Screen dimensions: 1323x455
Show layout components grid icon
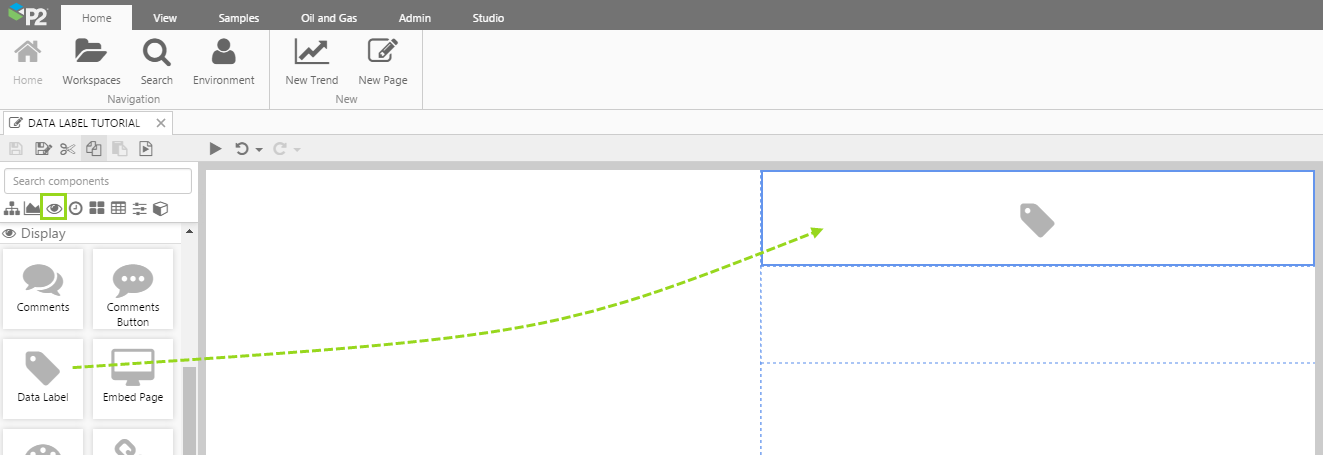[97, 208]
